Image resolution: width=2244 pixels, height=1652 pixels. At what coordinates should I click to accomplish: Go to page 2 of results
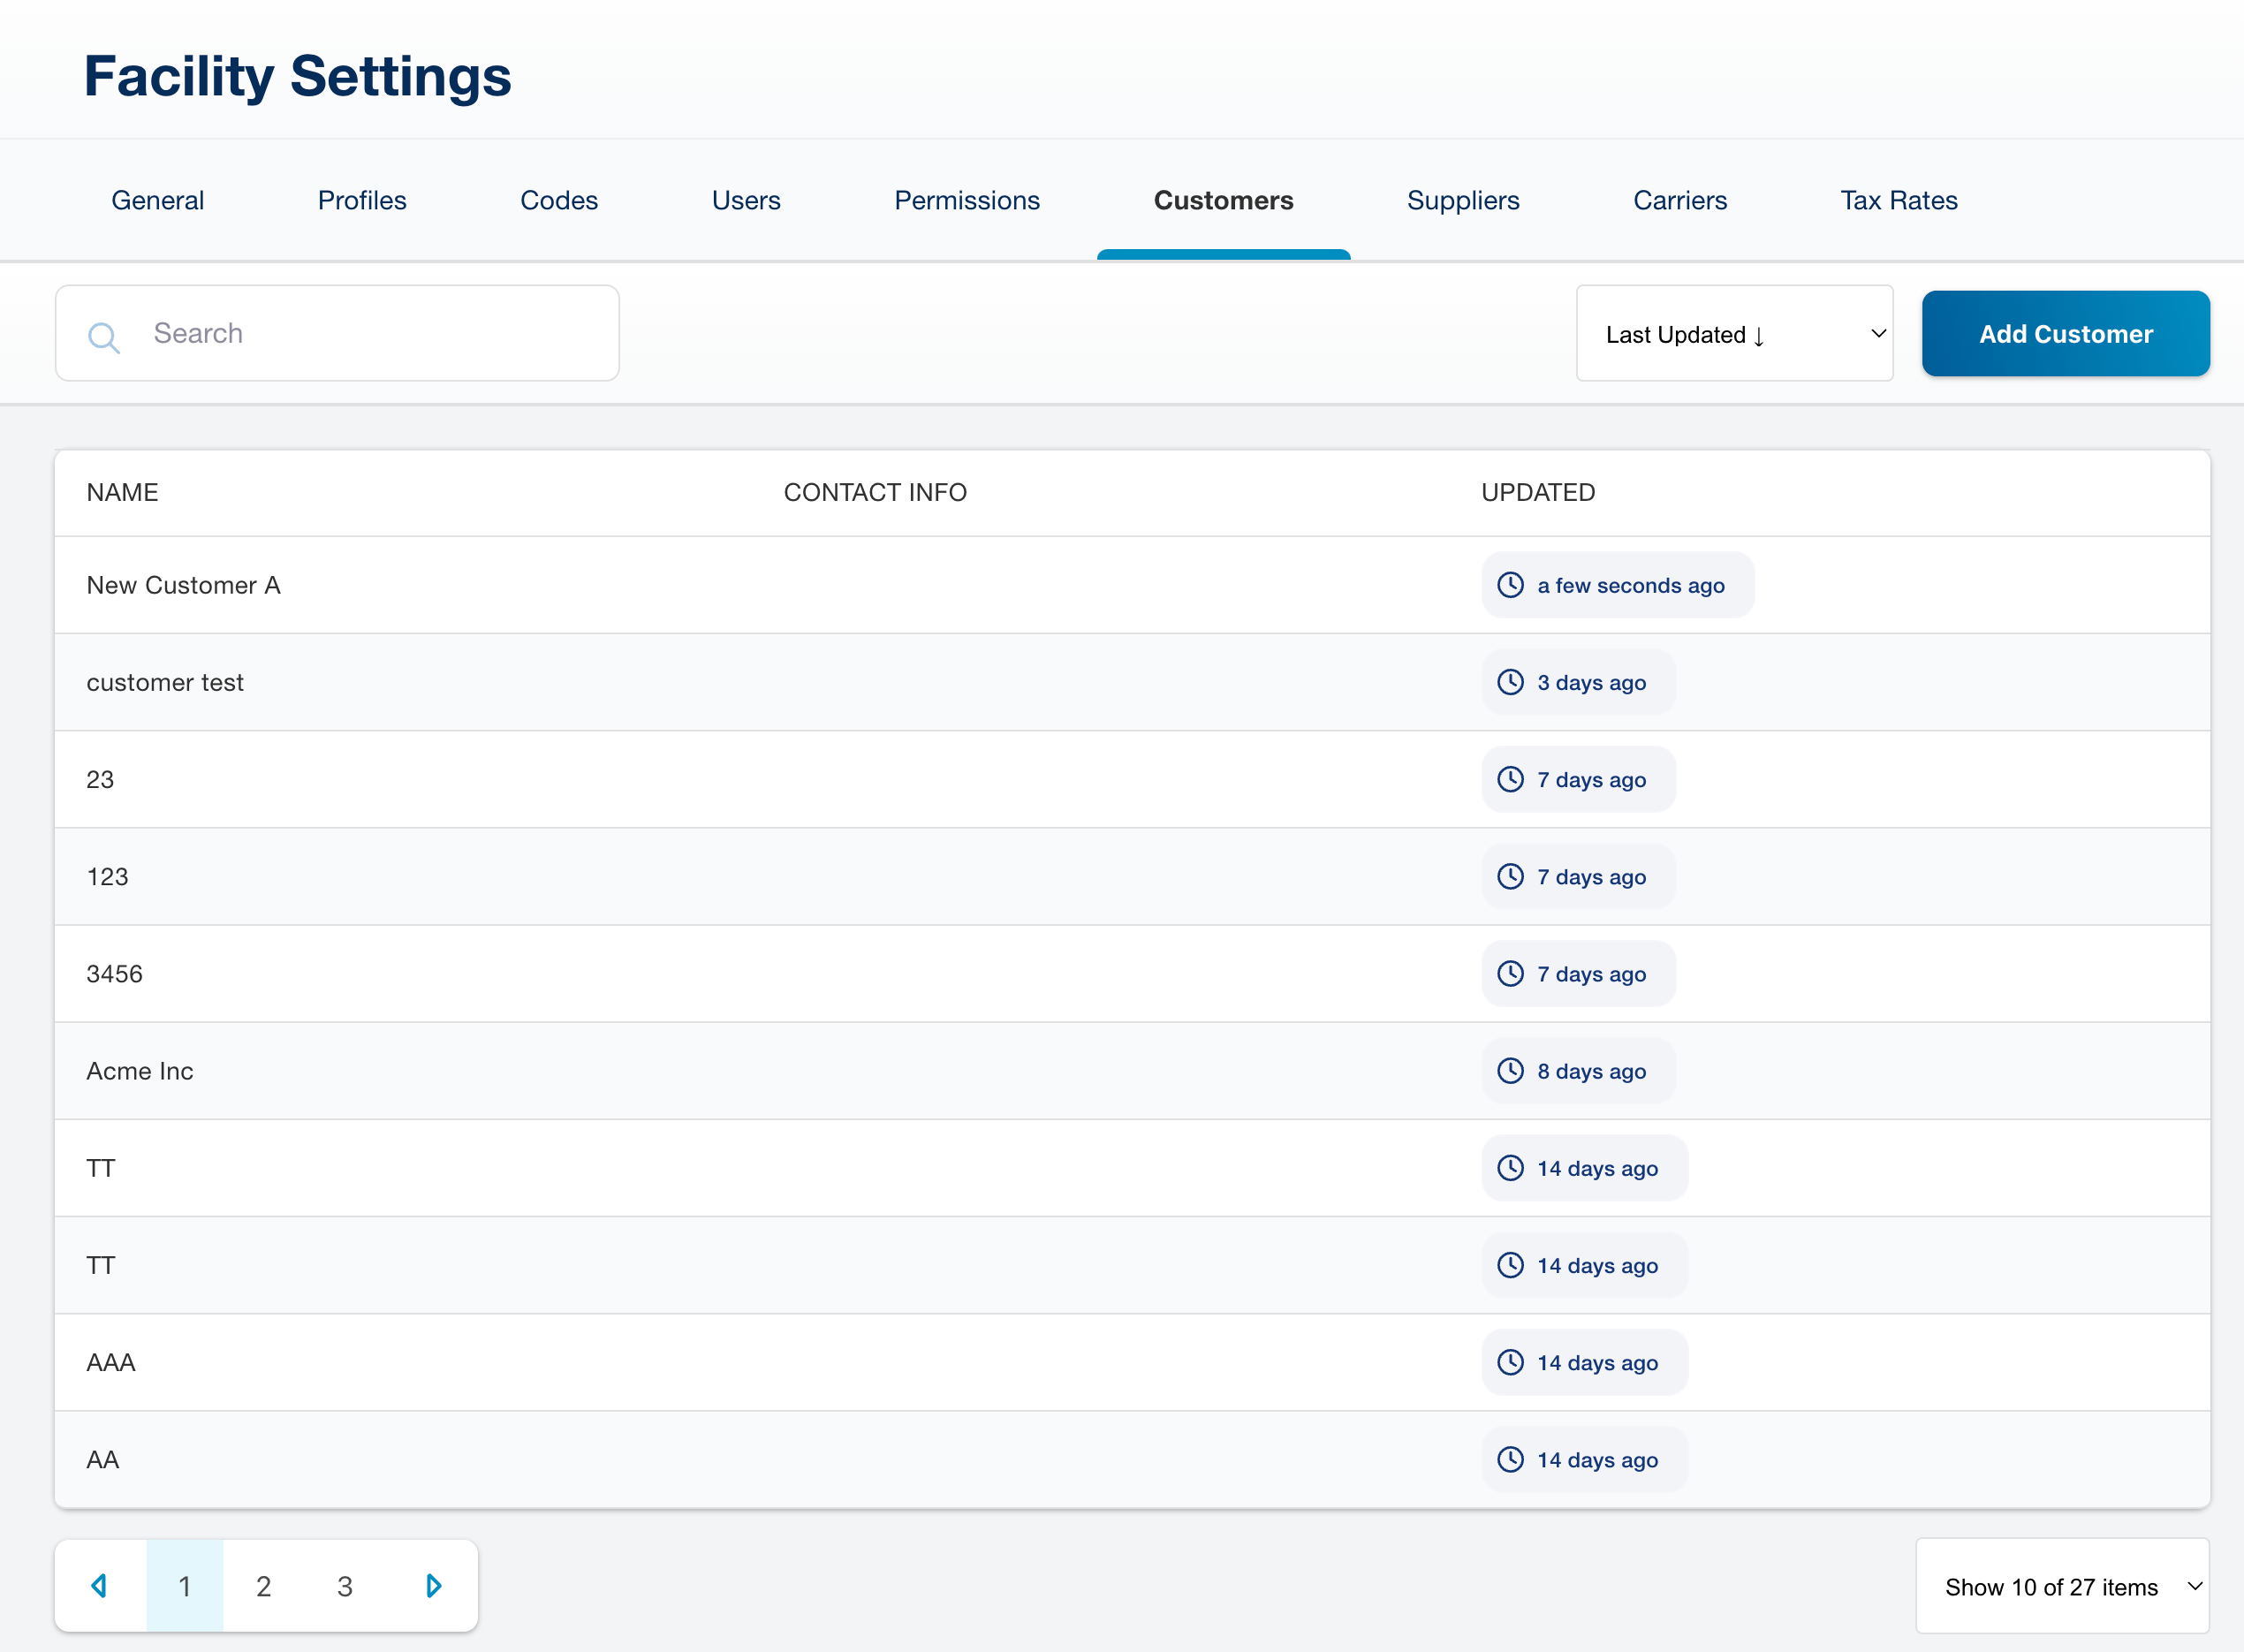coord(264,1586)
